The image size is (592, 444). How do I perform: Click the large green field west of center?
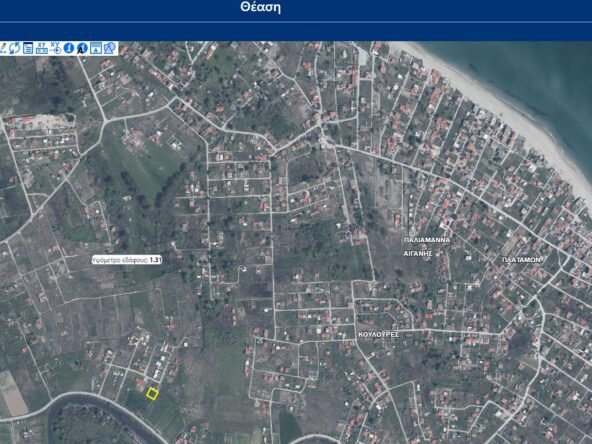pyautogui.click(x=143, y=166)
